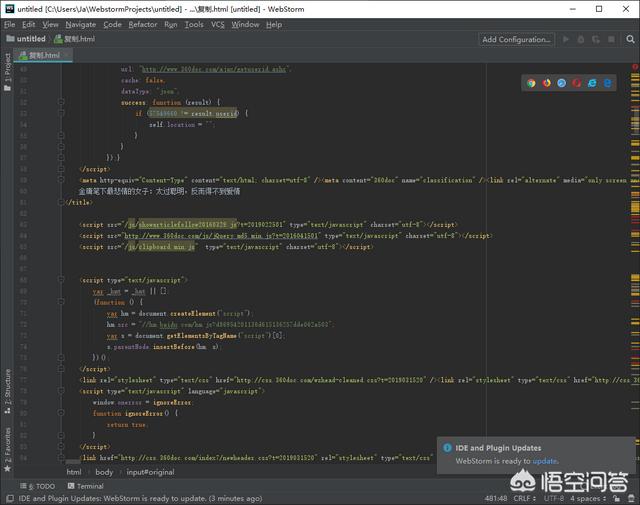The height and width of the screenshot is (505, 640).
Task: Close the 复制.html editor tab
Action: pos(67,55)
